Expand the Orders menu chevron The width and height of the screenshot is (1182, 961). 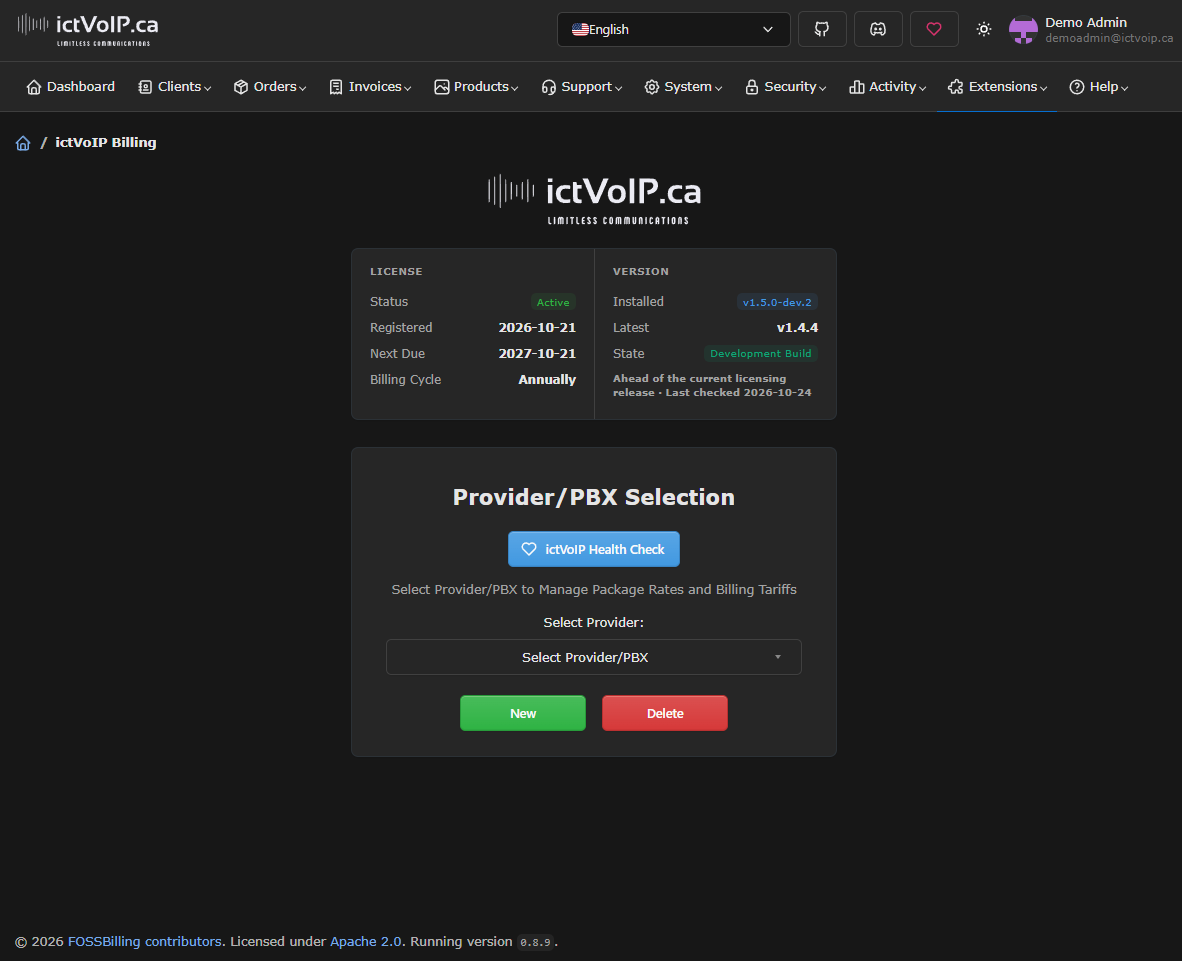point(302,89)
